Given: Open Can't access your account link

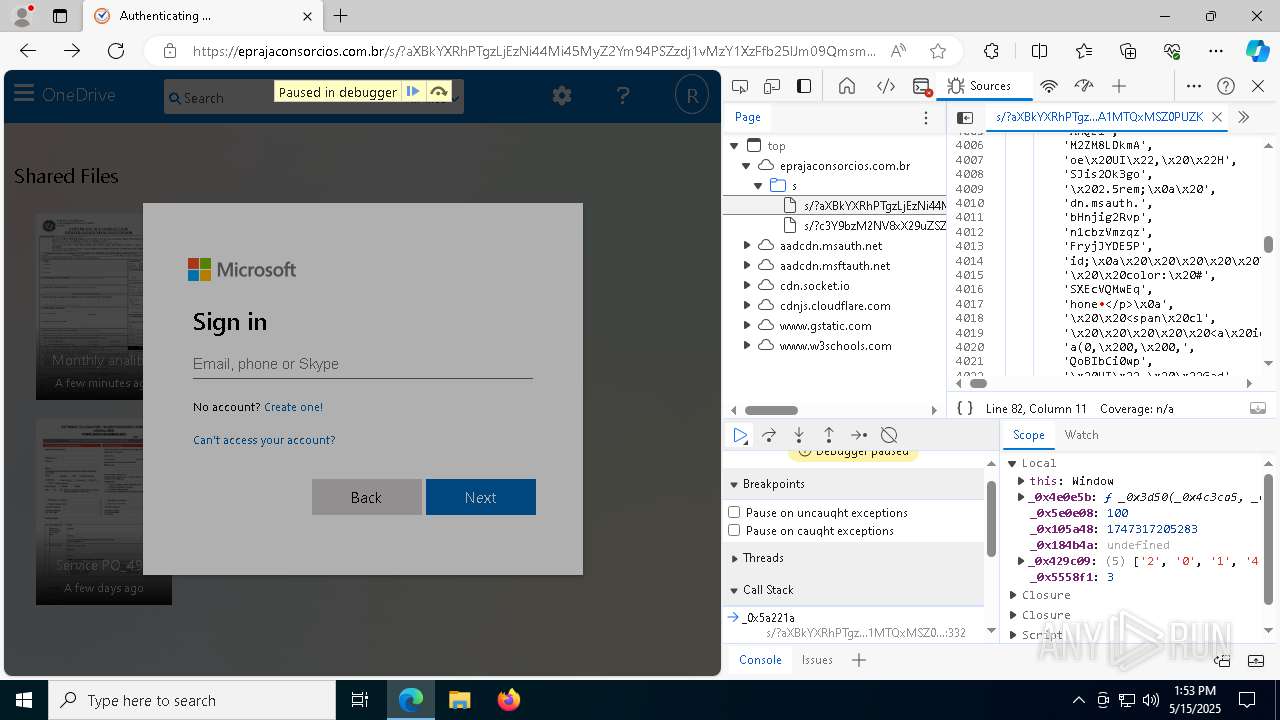Looking at the screenshot, I should [x=264, y=440].
